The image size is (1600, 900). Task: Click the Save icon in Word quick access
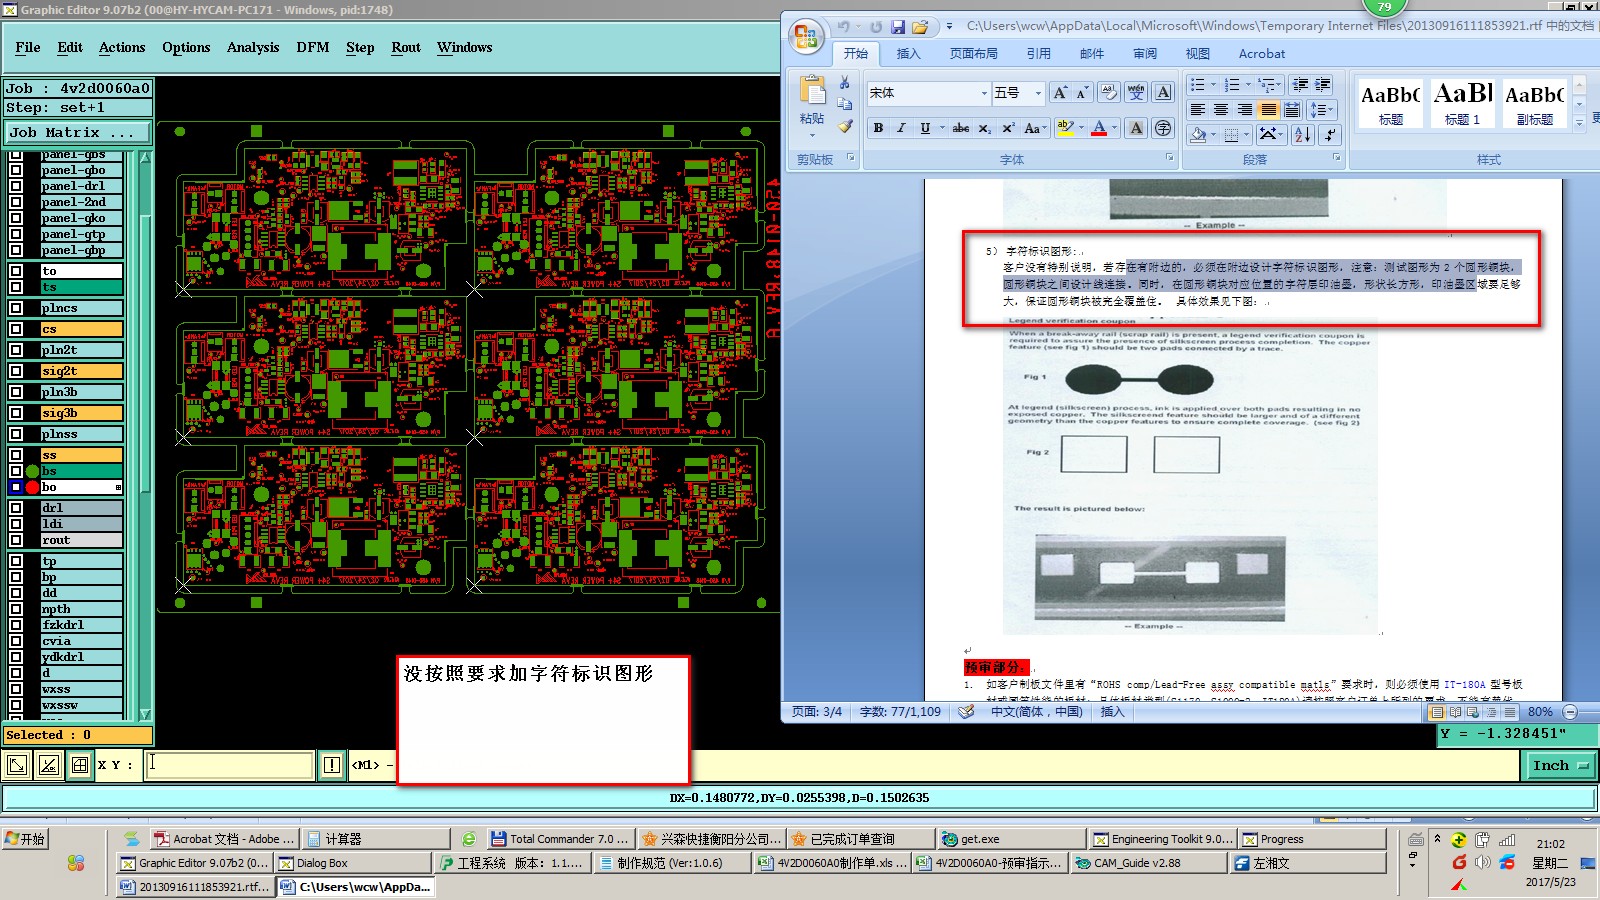897,27
